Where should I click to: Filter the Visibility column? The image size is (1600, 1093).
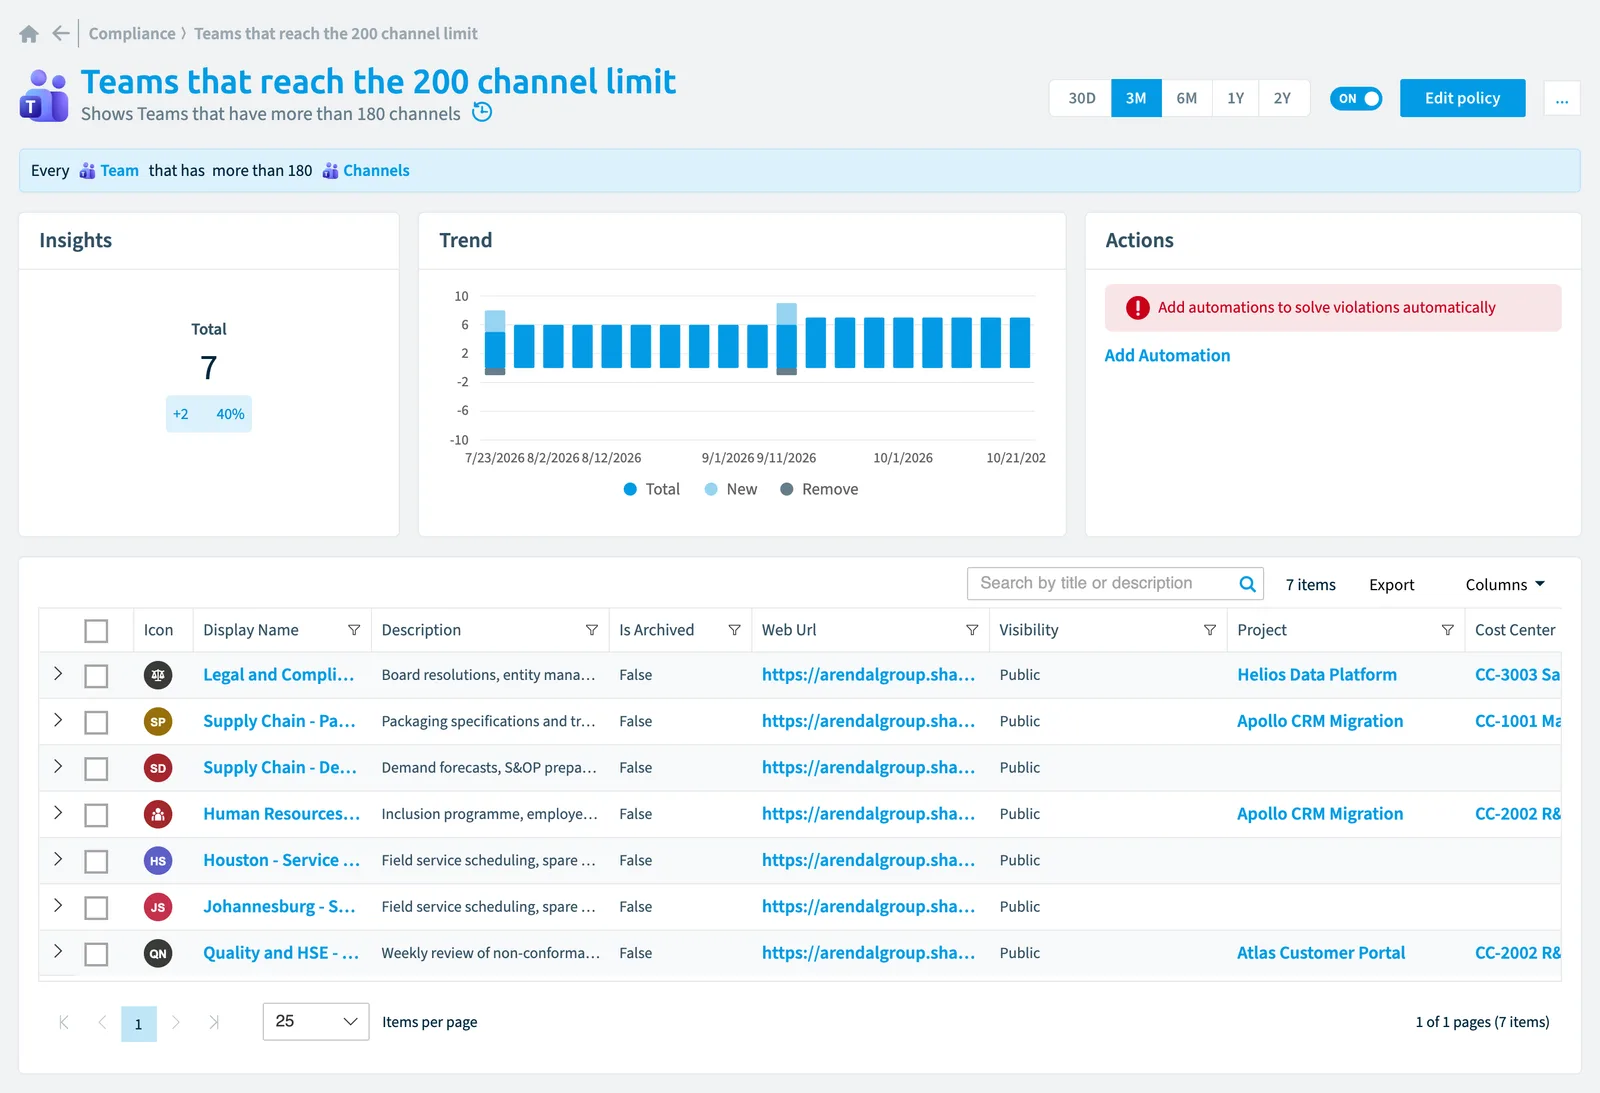1210,630
